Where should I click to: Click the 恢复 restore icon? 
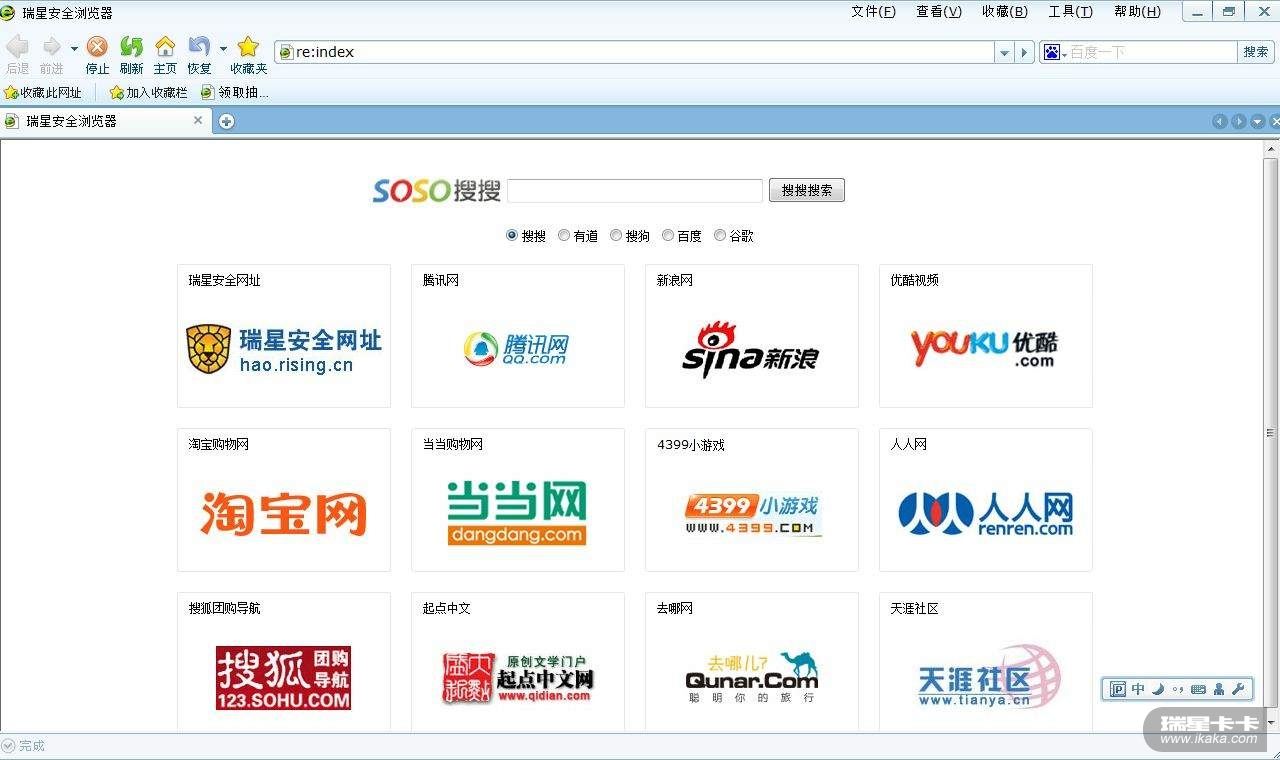[x=199, y=47]
